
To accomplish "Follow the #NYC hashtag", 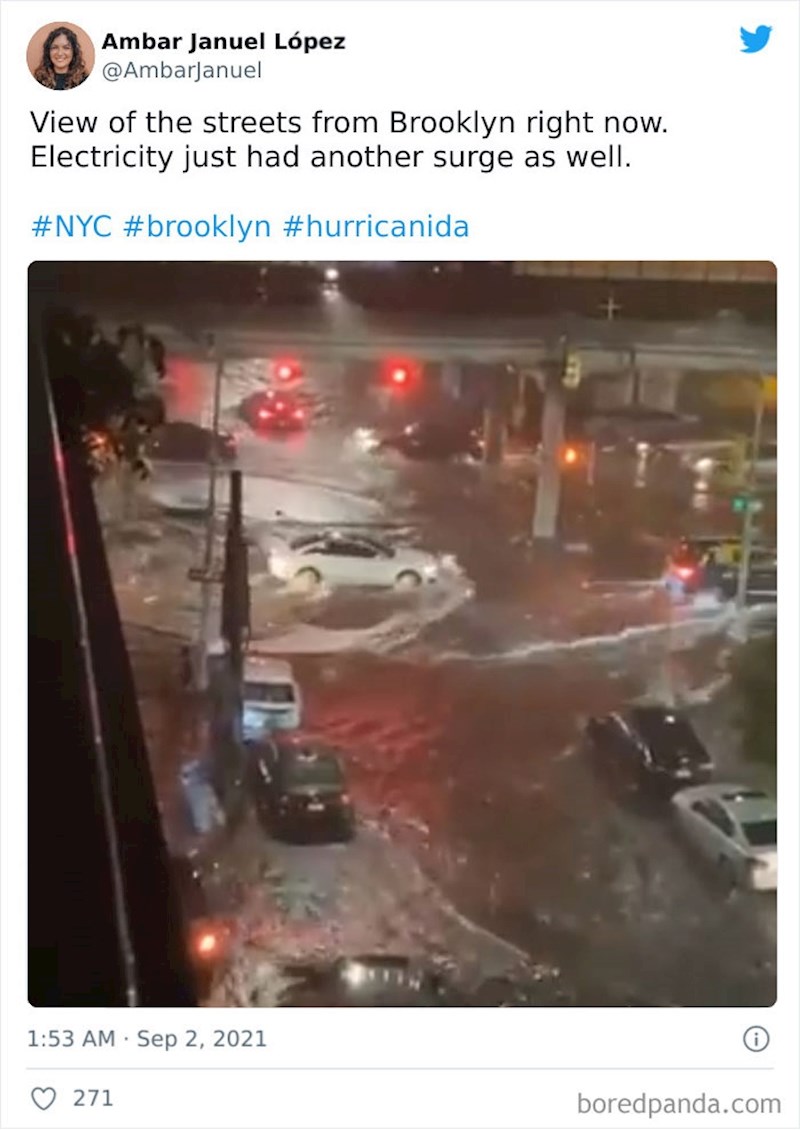I will (x=71, y=226).
